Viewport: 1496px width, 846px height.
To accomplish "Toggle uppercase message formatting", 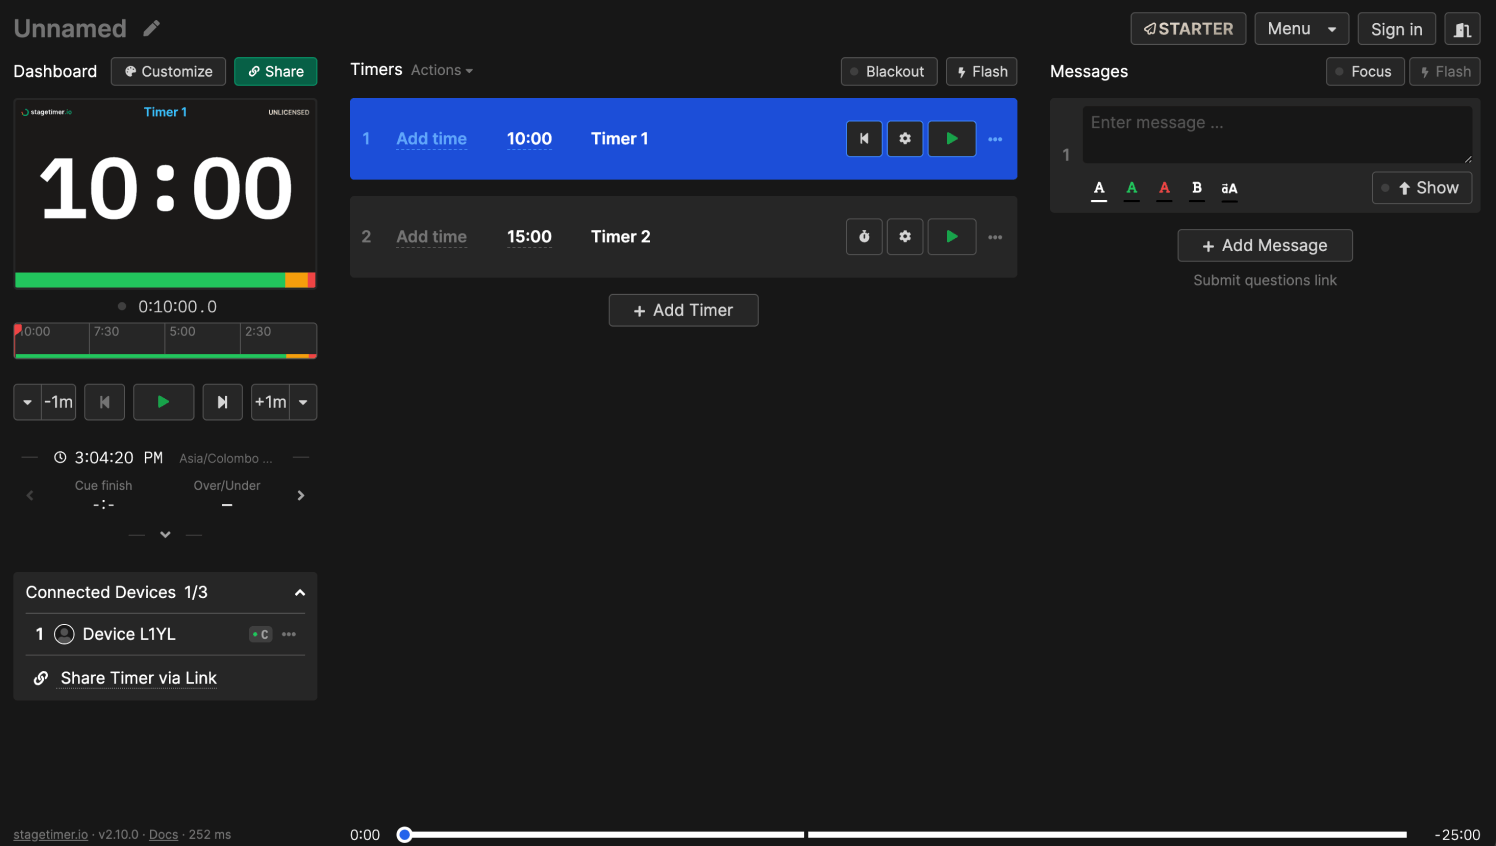I will [x=1229, y=188].
